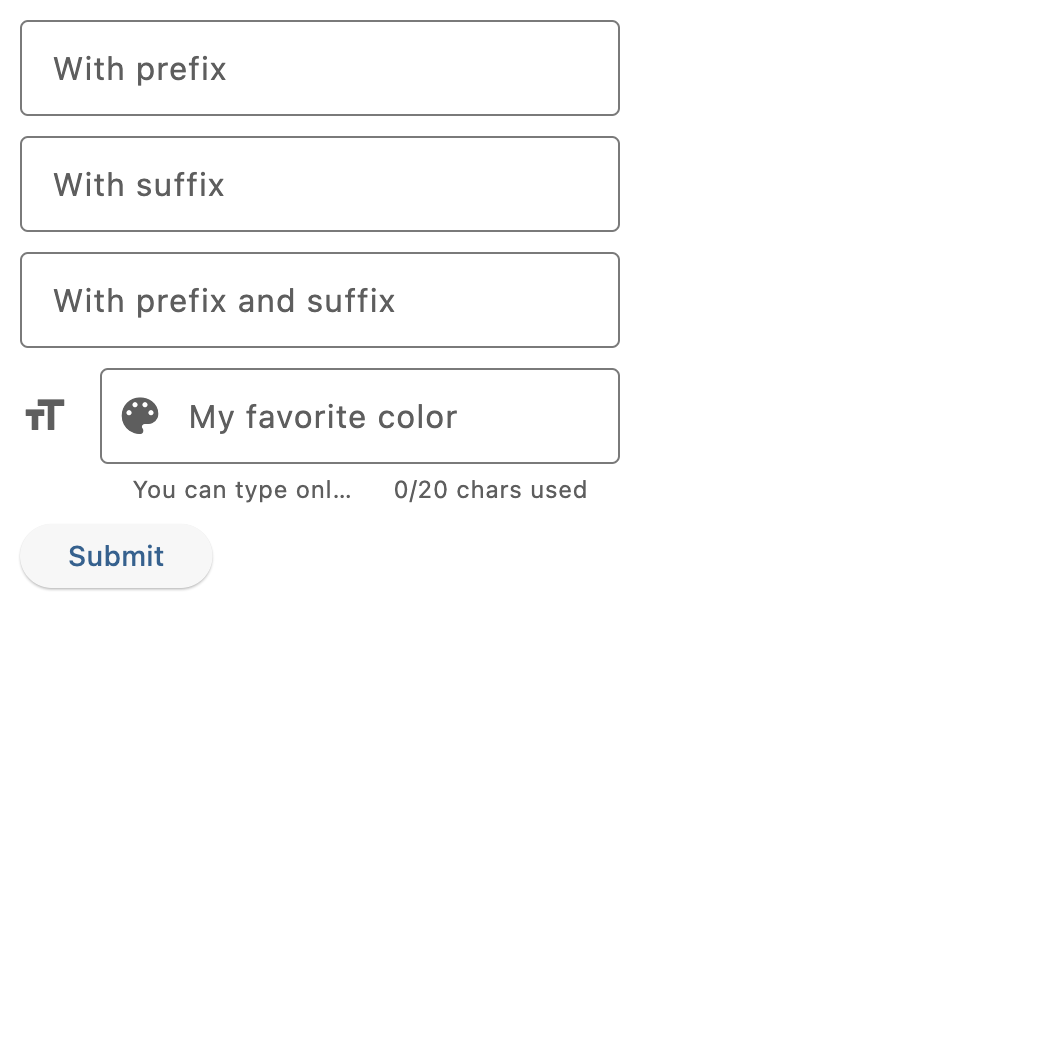Click the Submit button
Viewport: 1040px width, 1040px height.
pyautogui.click(x=116, y=556)
